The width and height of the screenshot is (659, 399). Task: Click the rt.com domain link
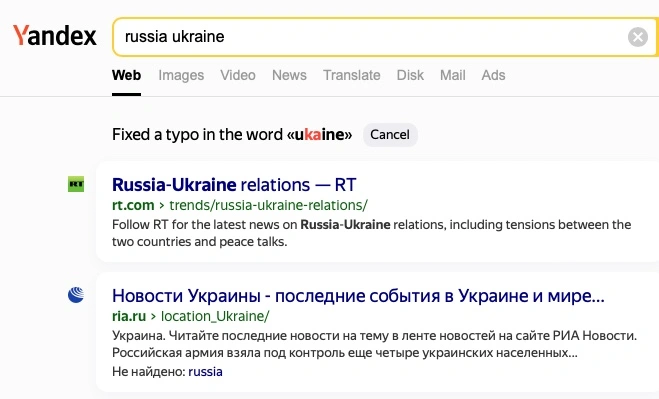(133, 205)
